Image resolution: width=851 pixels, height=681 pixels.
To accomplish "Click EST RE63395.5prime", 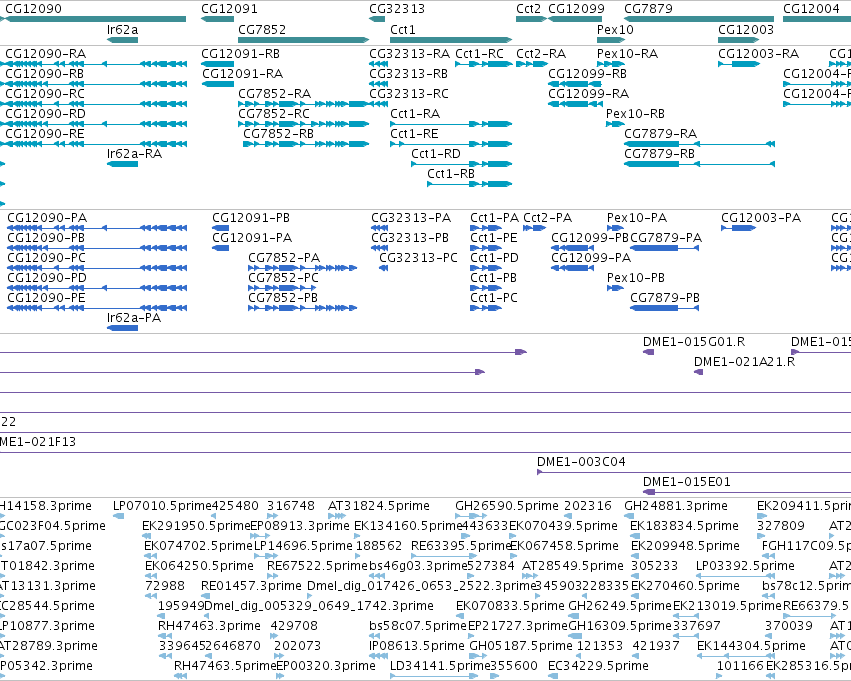I will click(460, 546).
